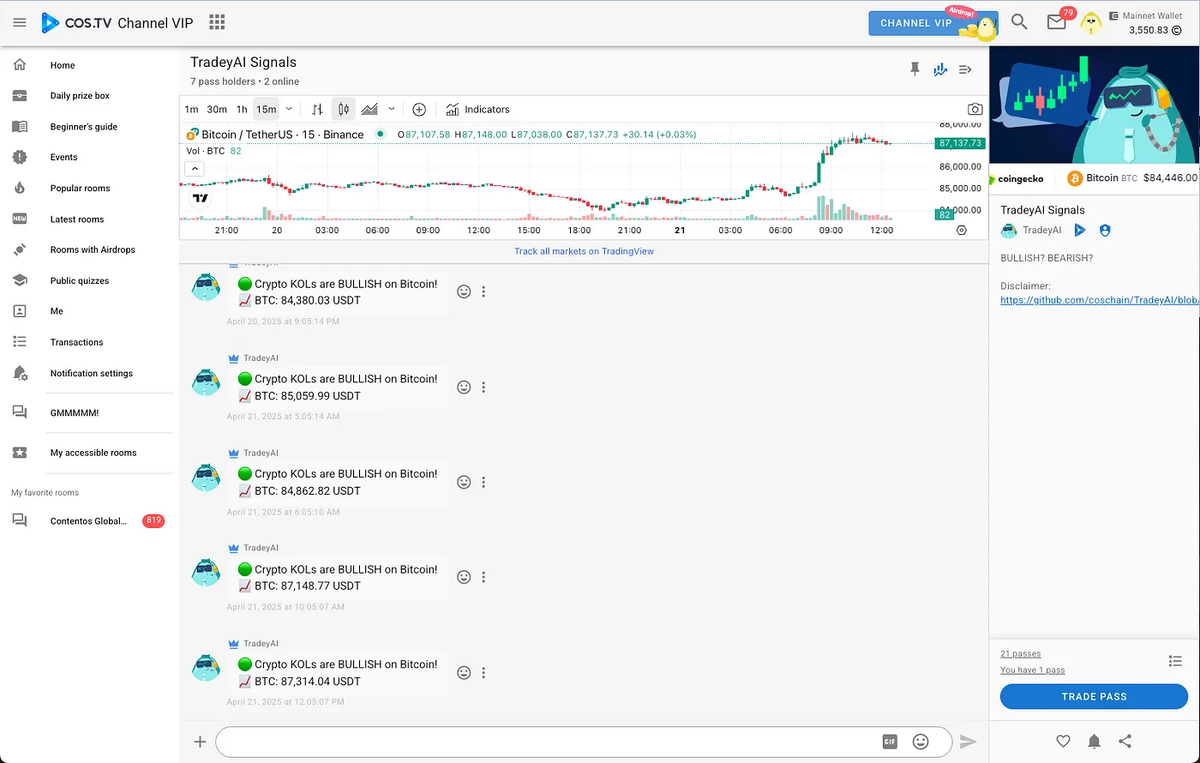Pin the TradeyAI Signals room
Viewport: 1200px width, 763px height.
click(x=914, y=69)
